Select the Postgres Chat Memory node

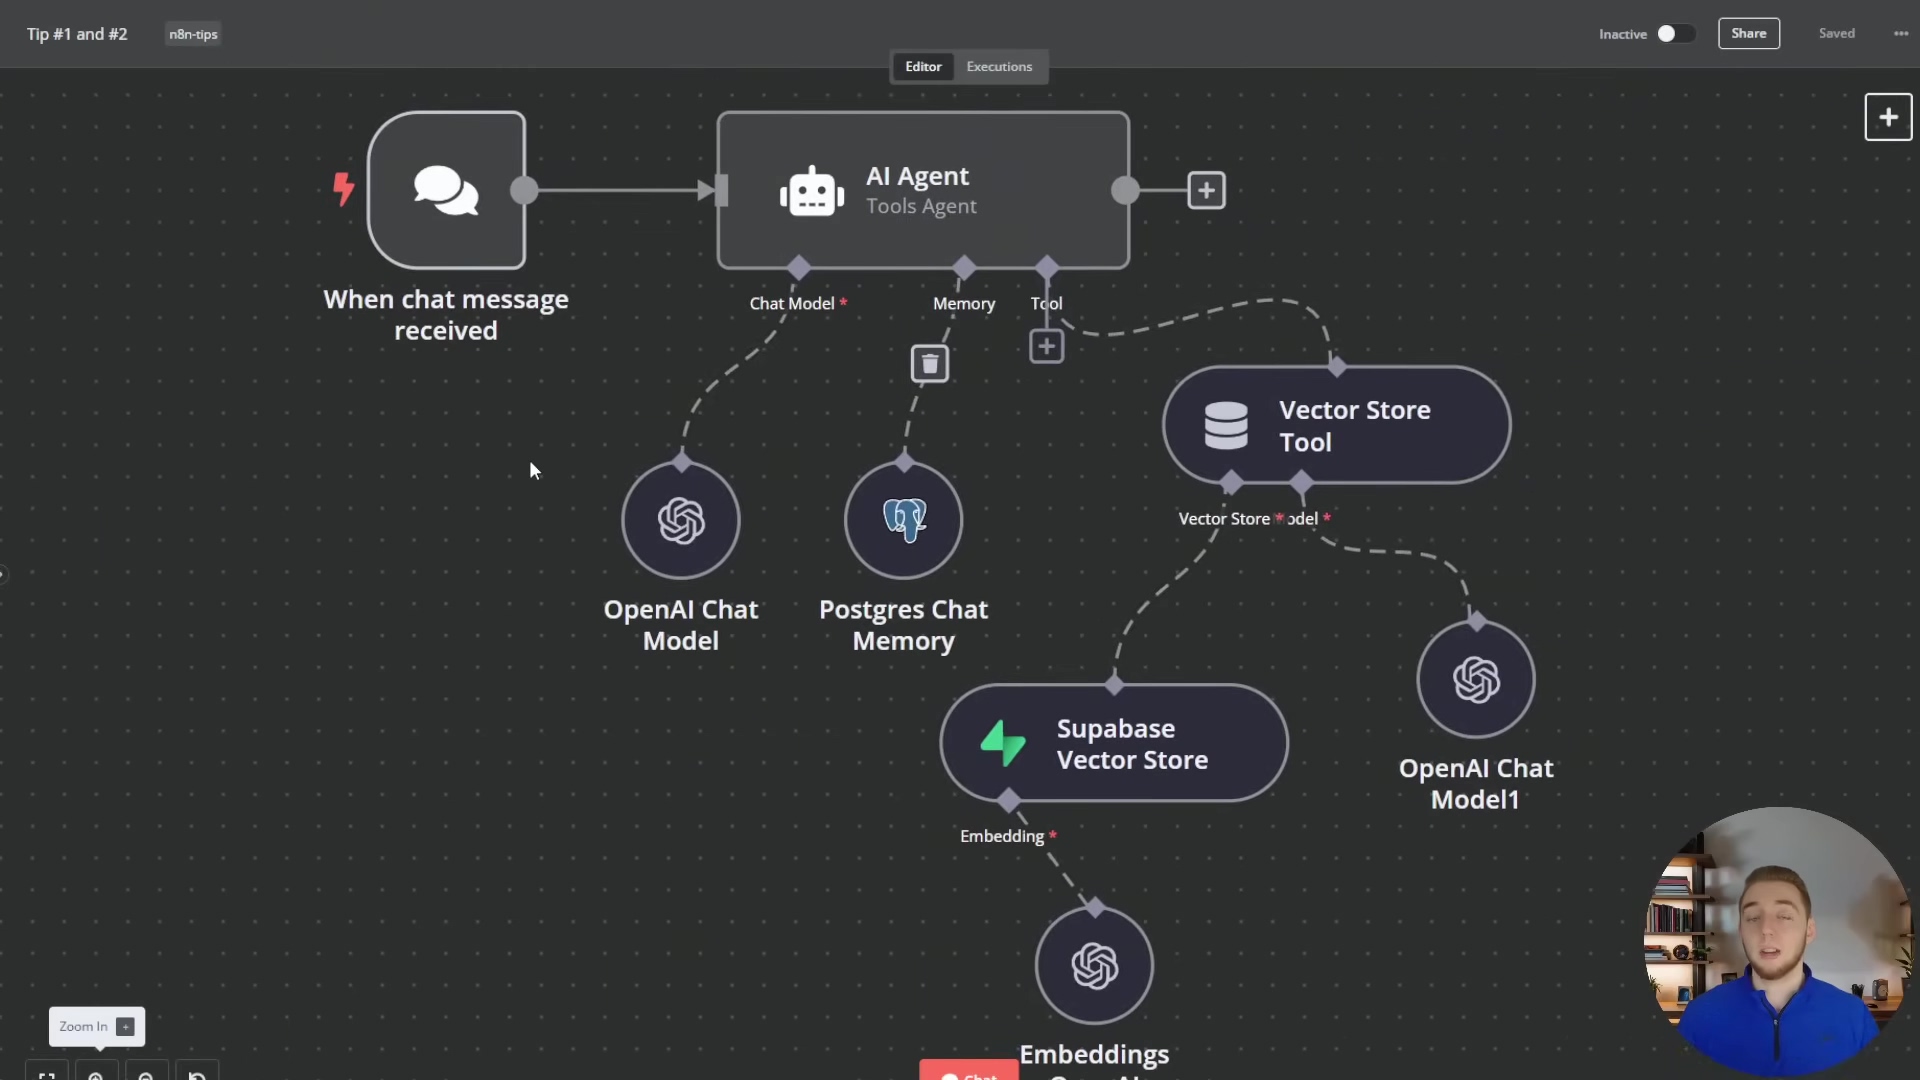click(x=903, y=520)
